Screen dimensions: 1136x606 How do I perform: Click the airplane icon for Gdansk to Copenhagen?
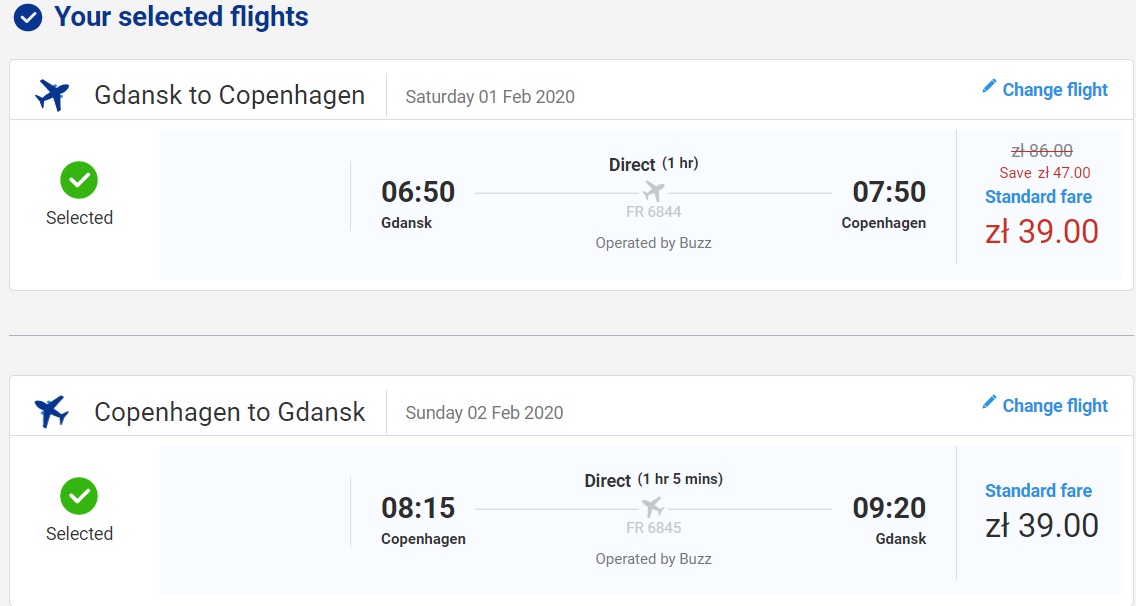tap(52, 95)
